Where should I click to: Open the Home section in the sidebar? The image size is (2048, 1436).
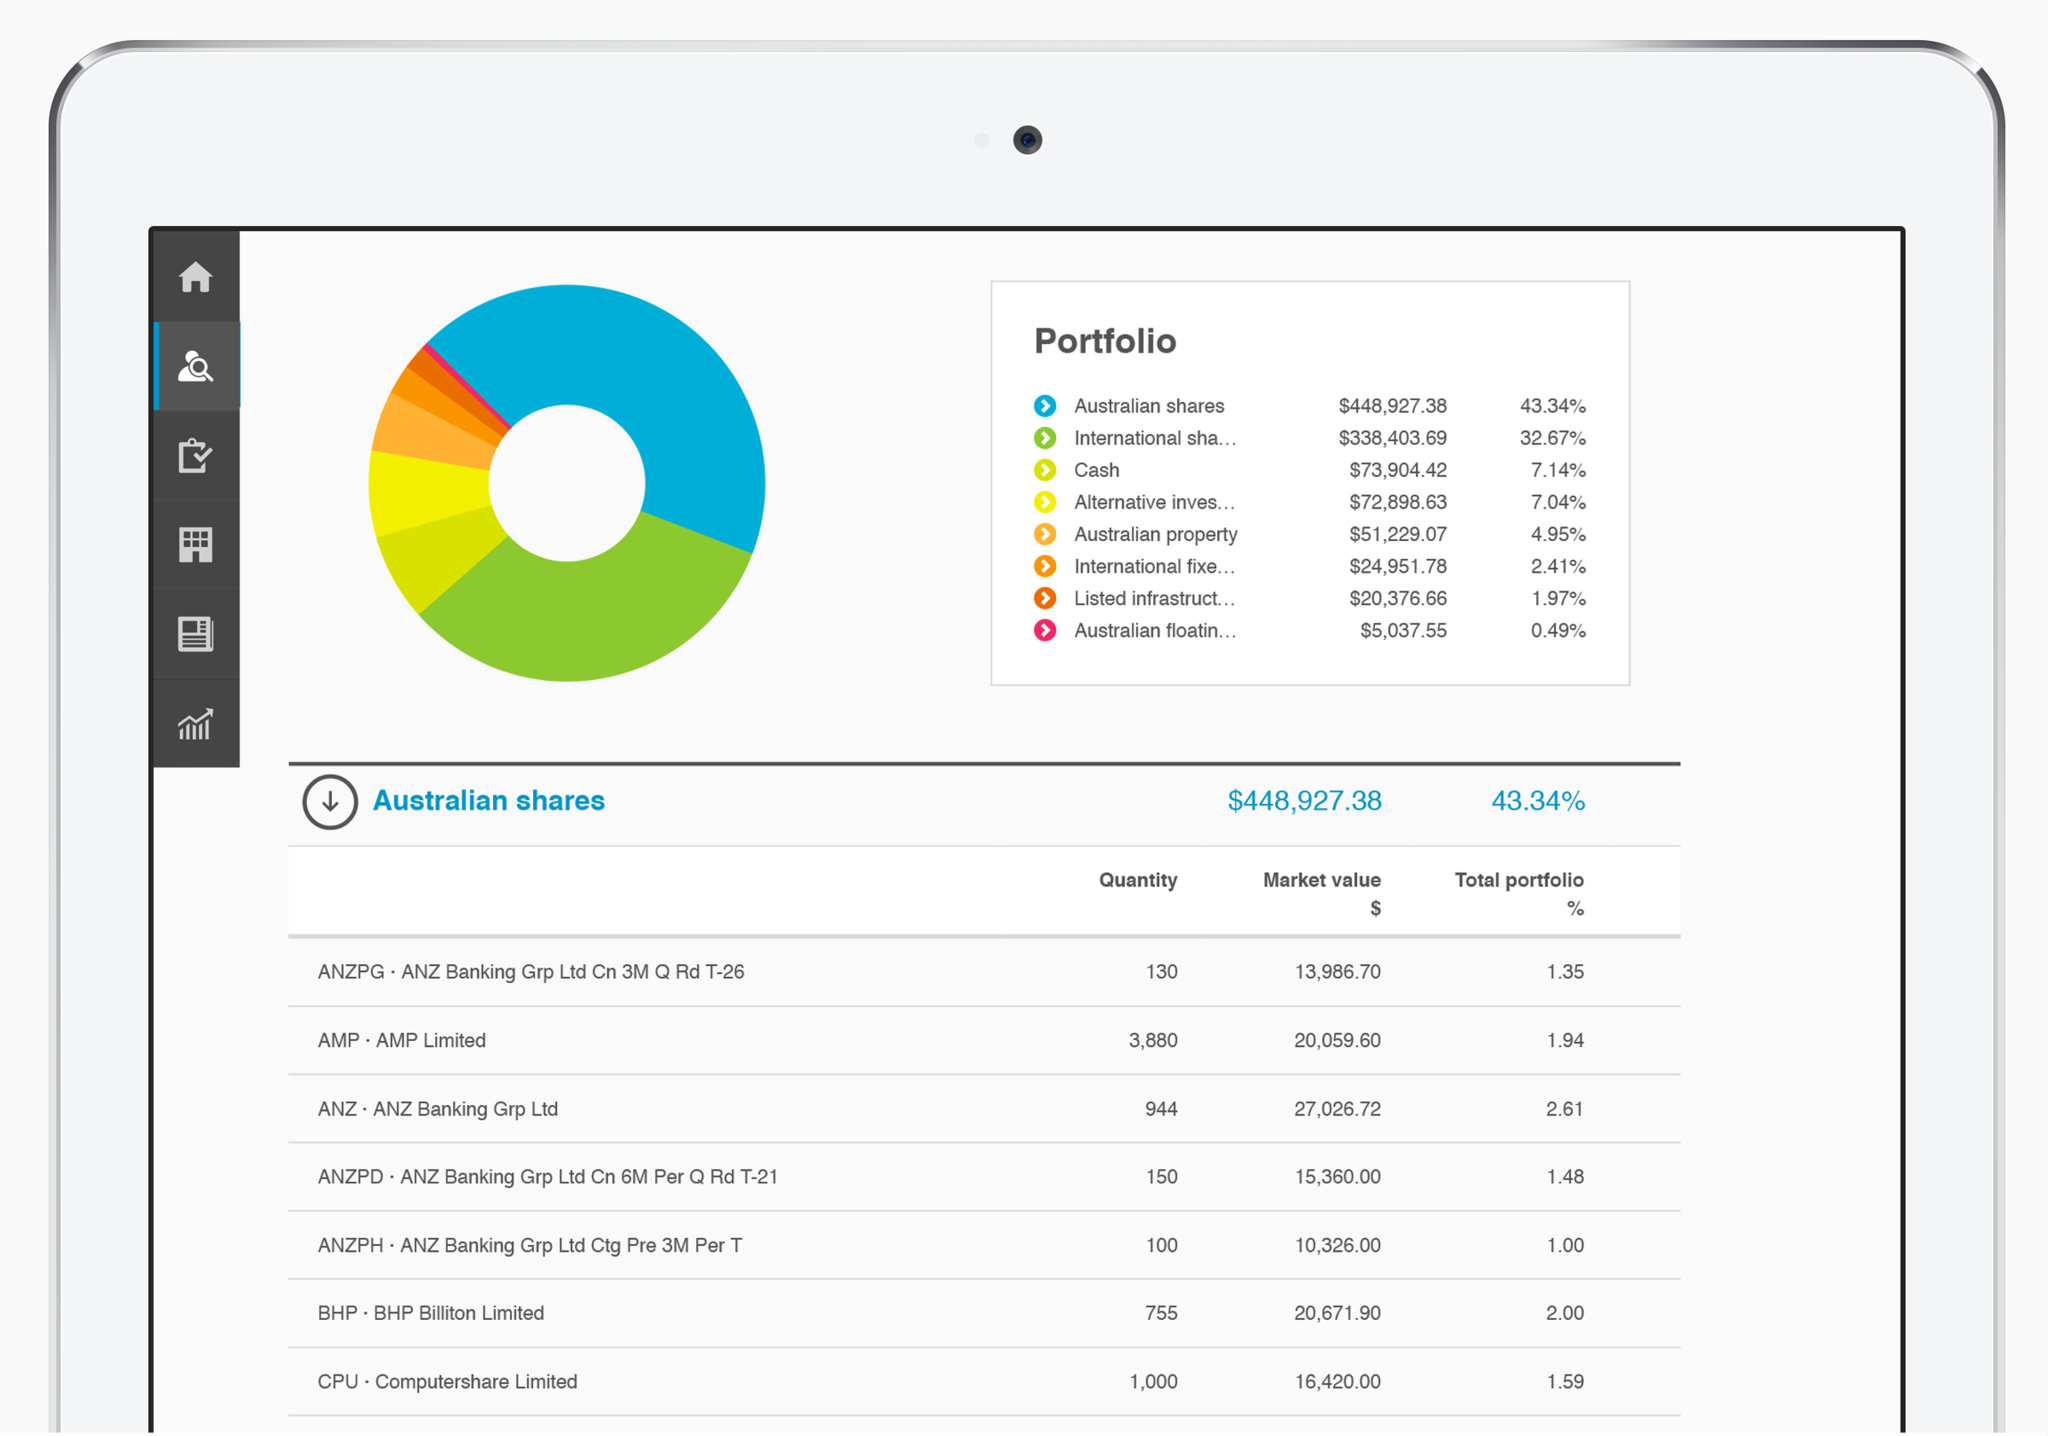click(195, 278)
